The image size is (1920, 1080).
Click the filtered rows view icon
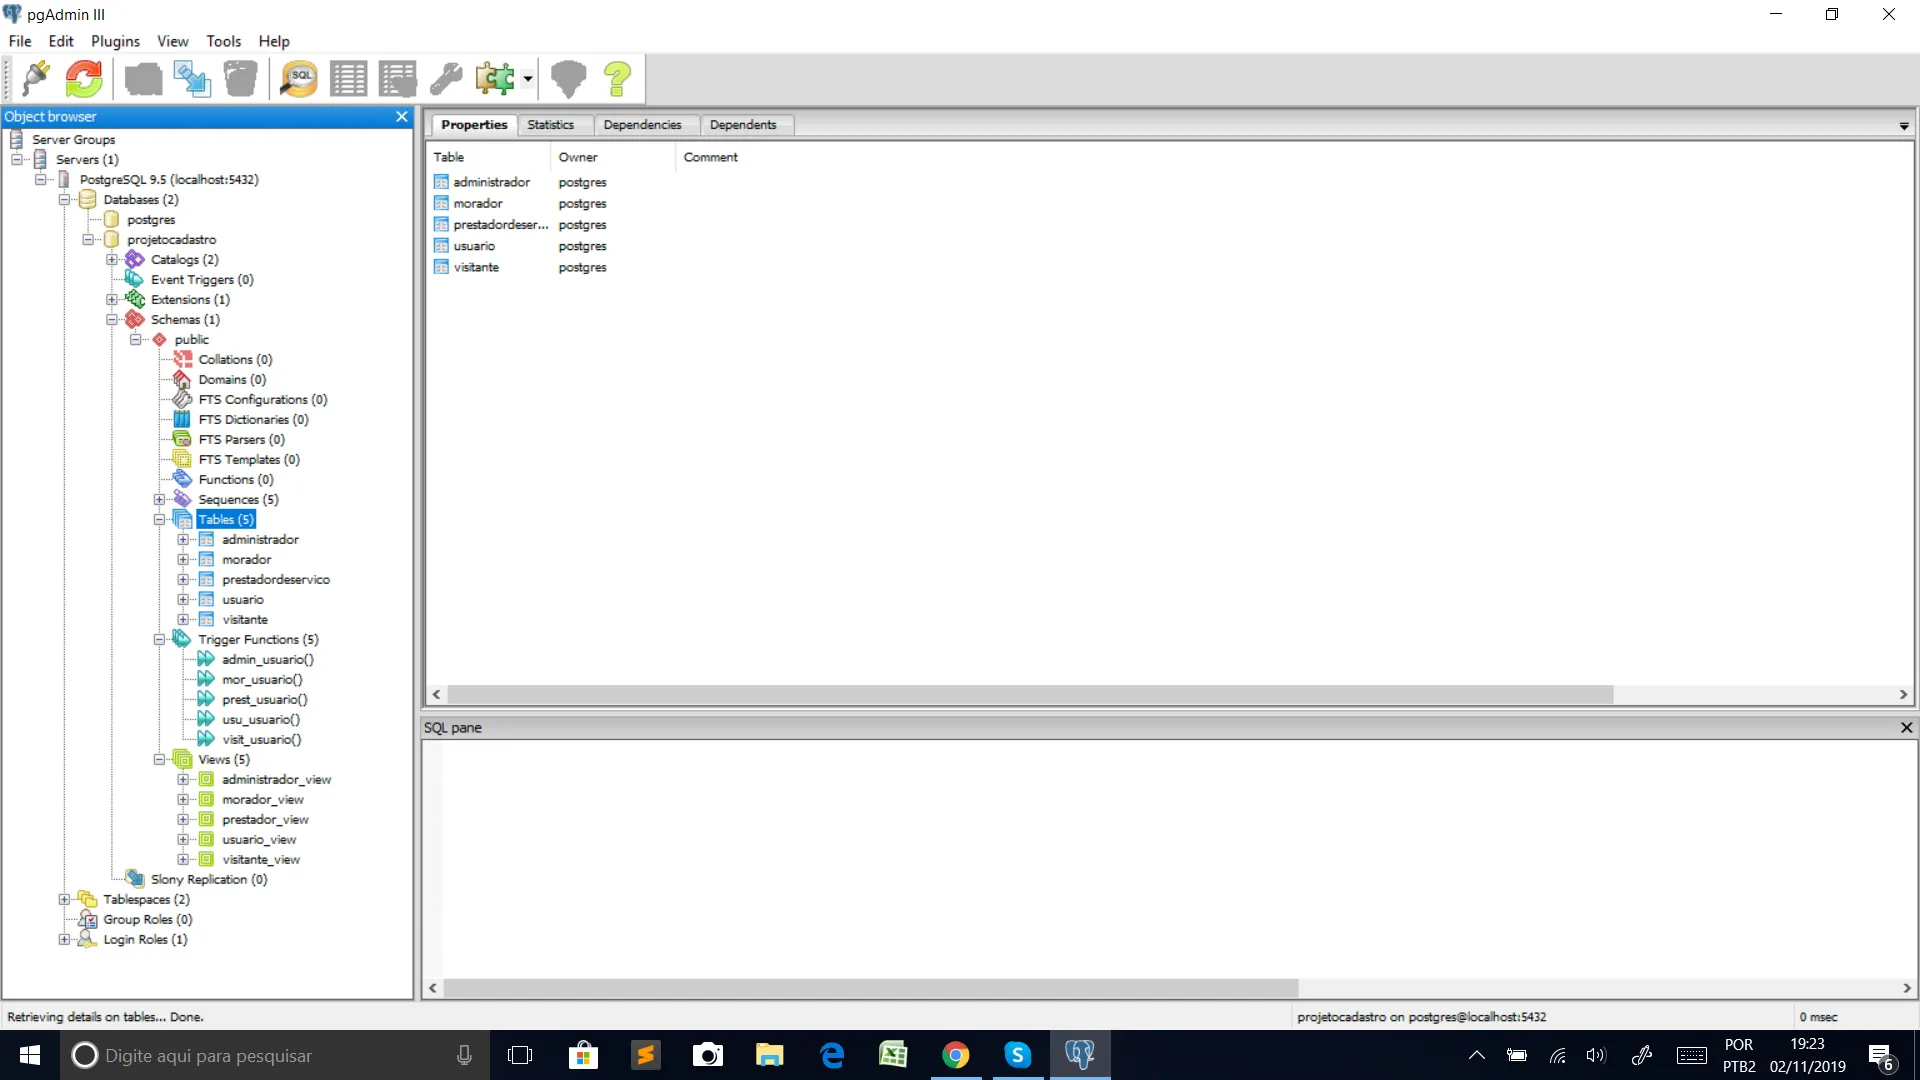click(397, 78)
